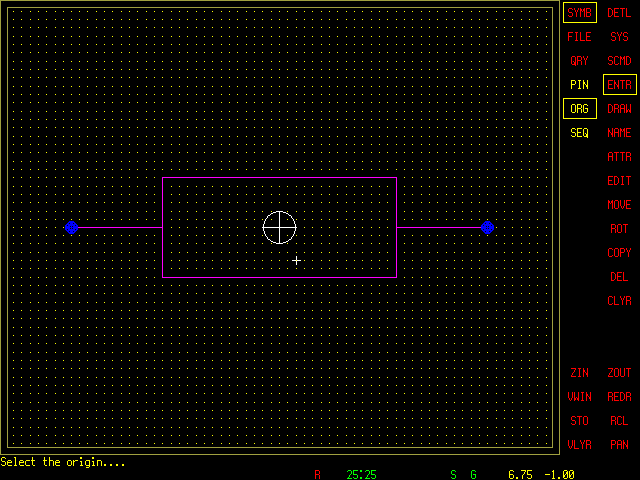This screenshot has height=480, width=640.
Task: Click the right magenta pin wire
Action: [439, 227]
